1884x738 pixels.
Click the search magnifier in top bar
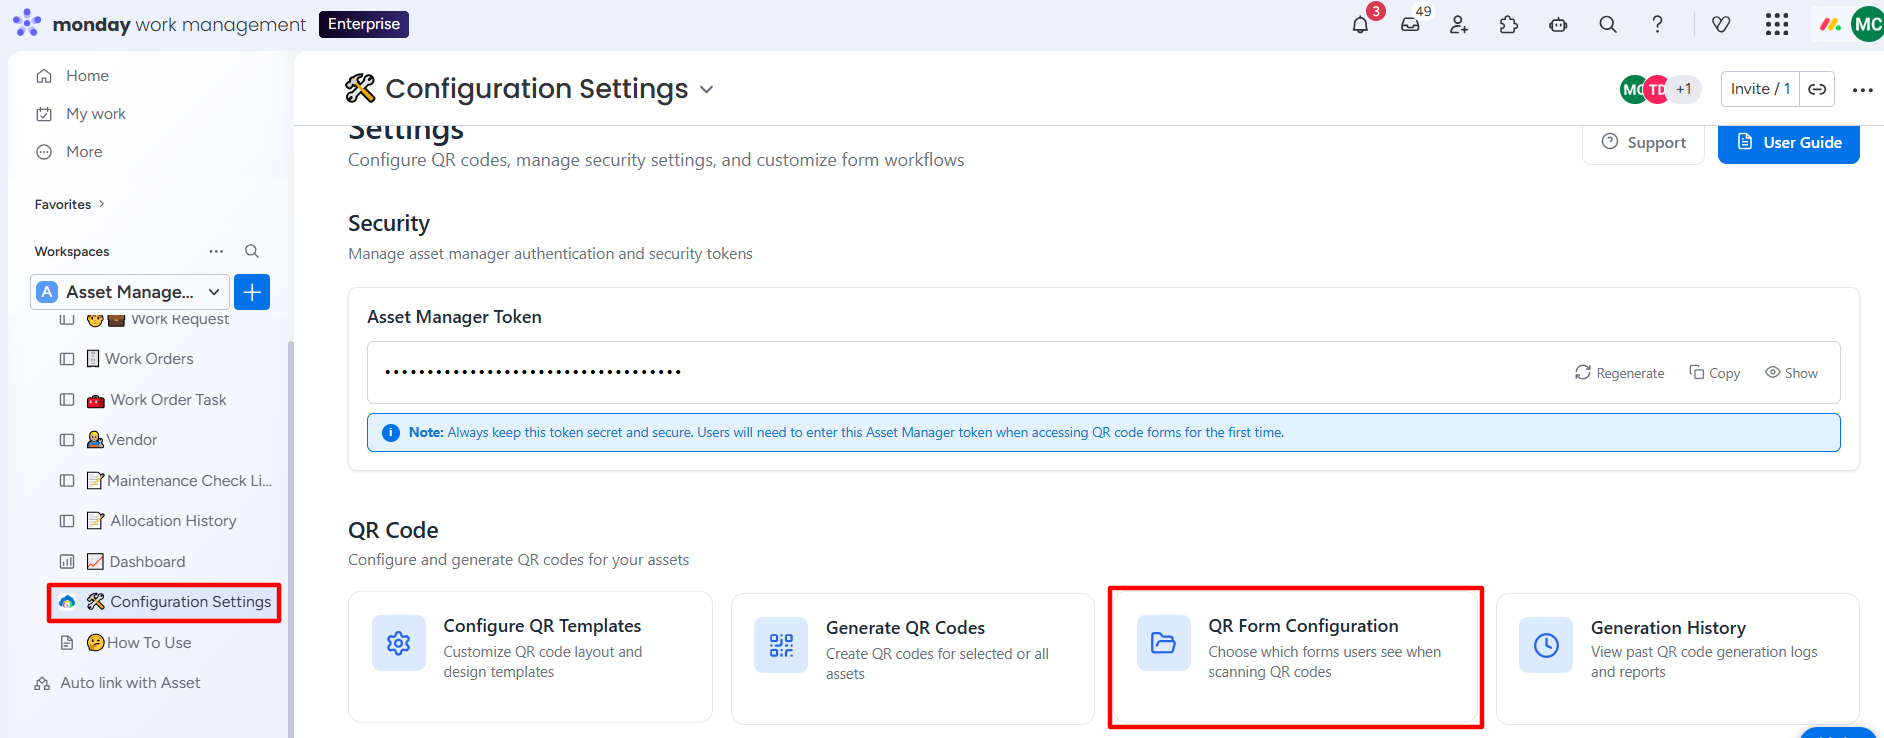(x=1608, y=25)
